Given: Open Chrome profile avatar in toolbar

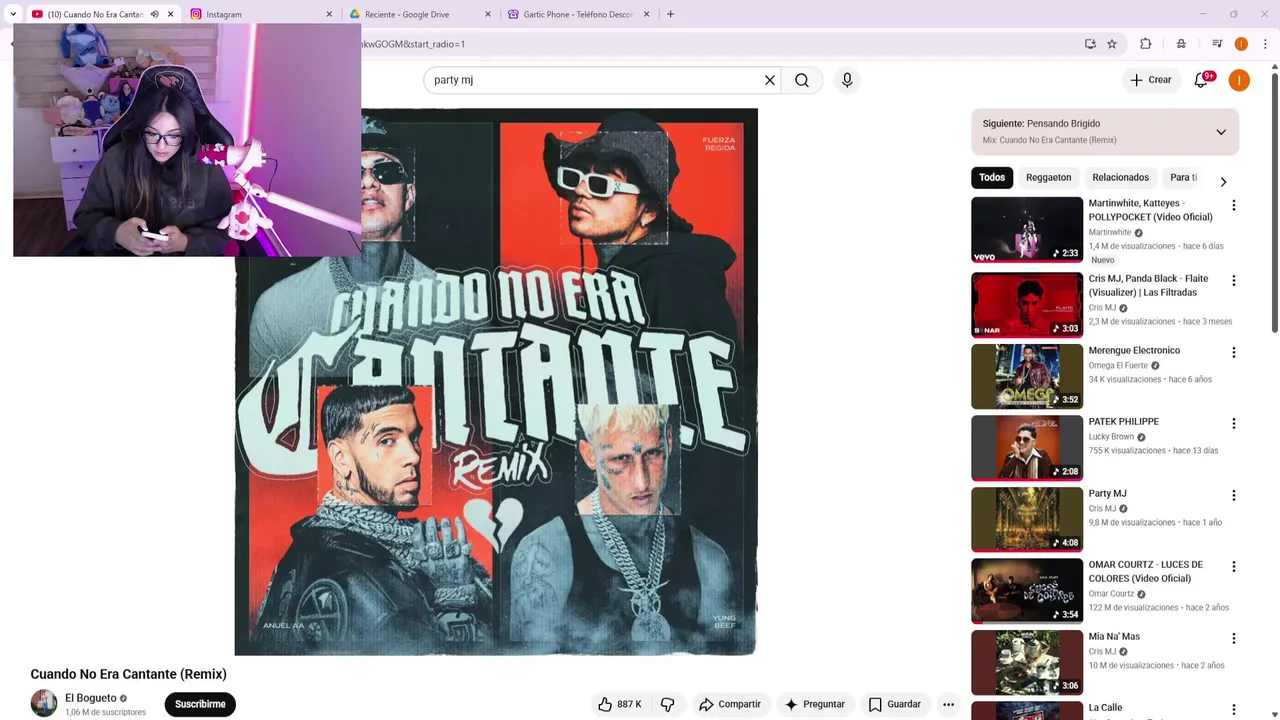Looking at the screenshot, I should pos(1241,44).
